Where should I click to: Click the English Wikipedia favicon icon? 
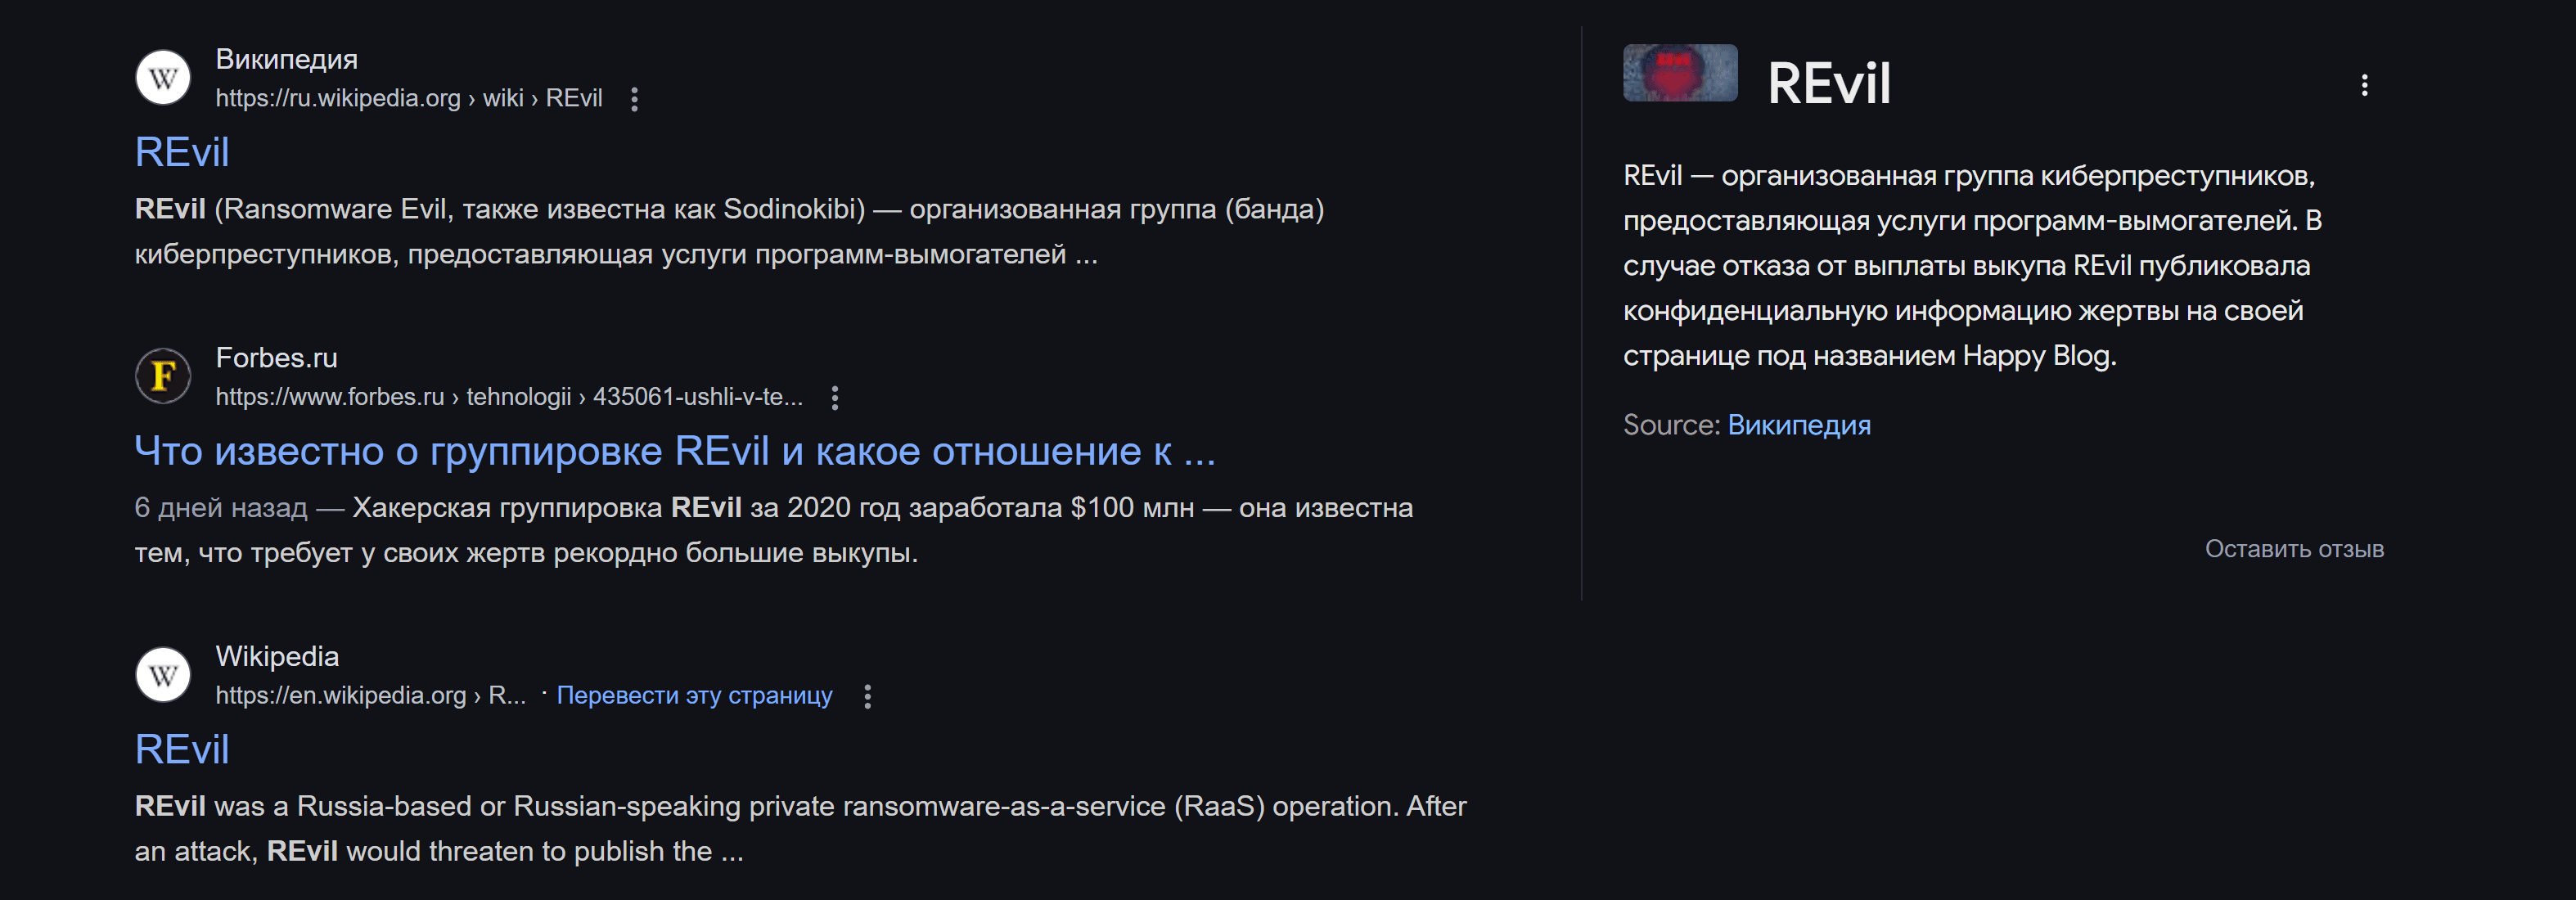(x=163, y=675)
